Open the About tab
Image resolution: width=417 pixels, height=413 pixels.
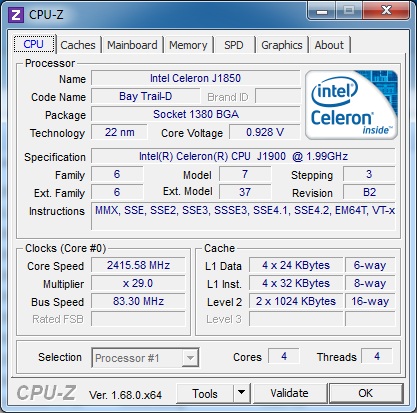329,45
